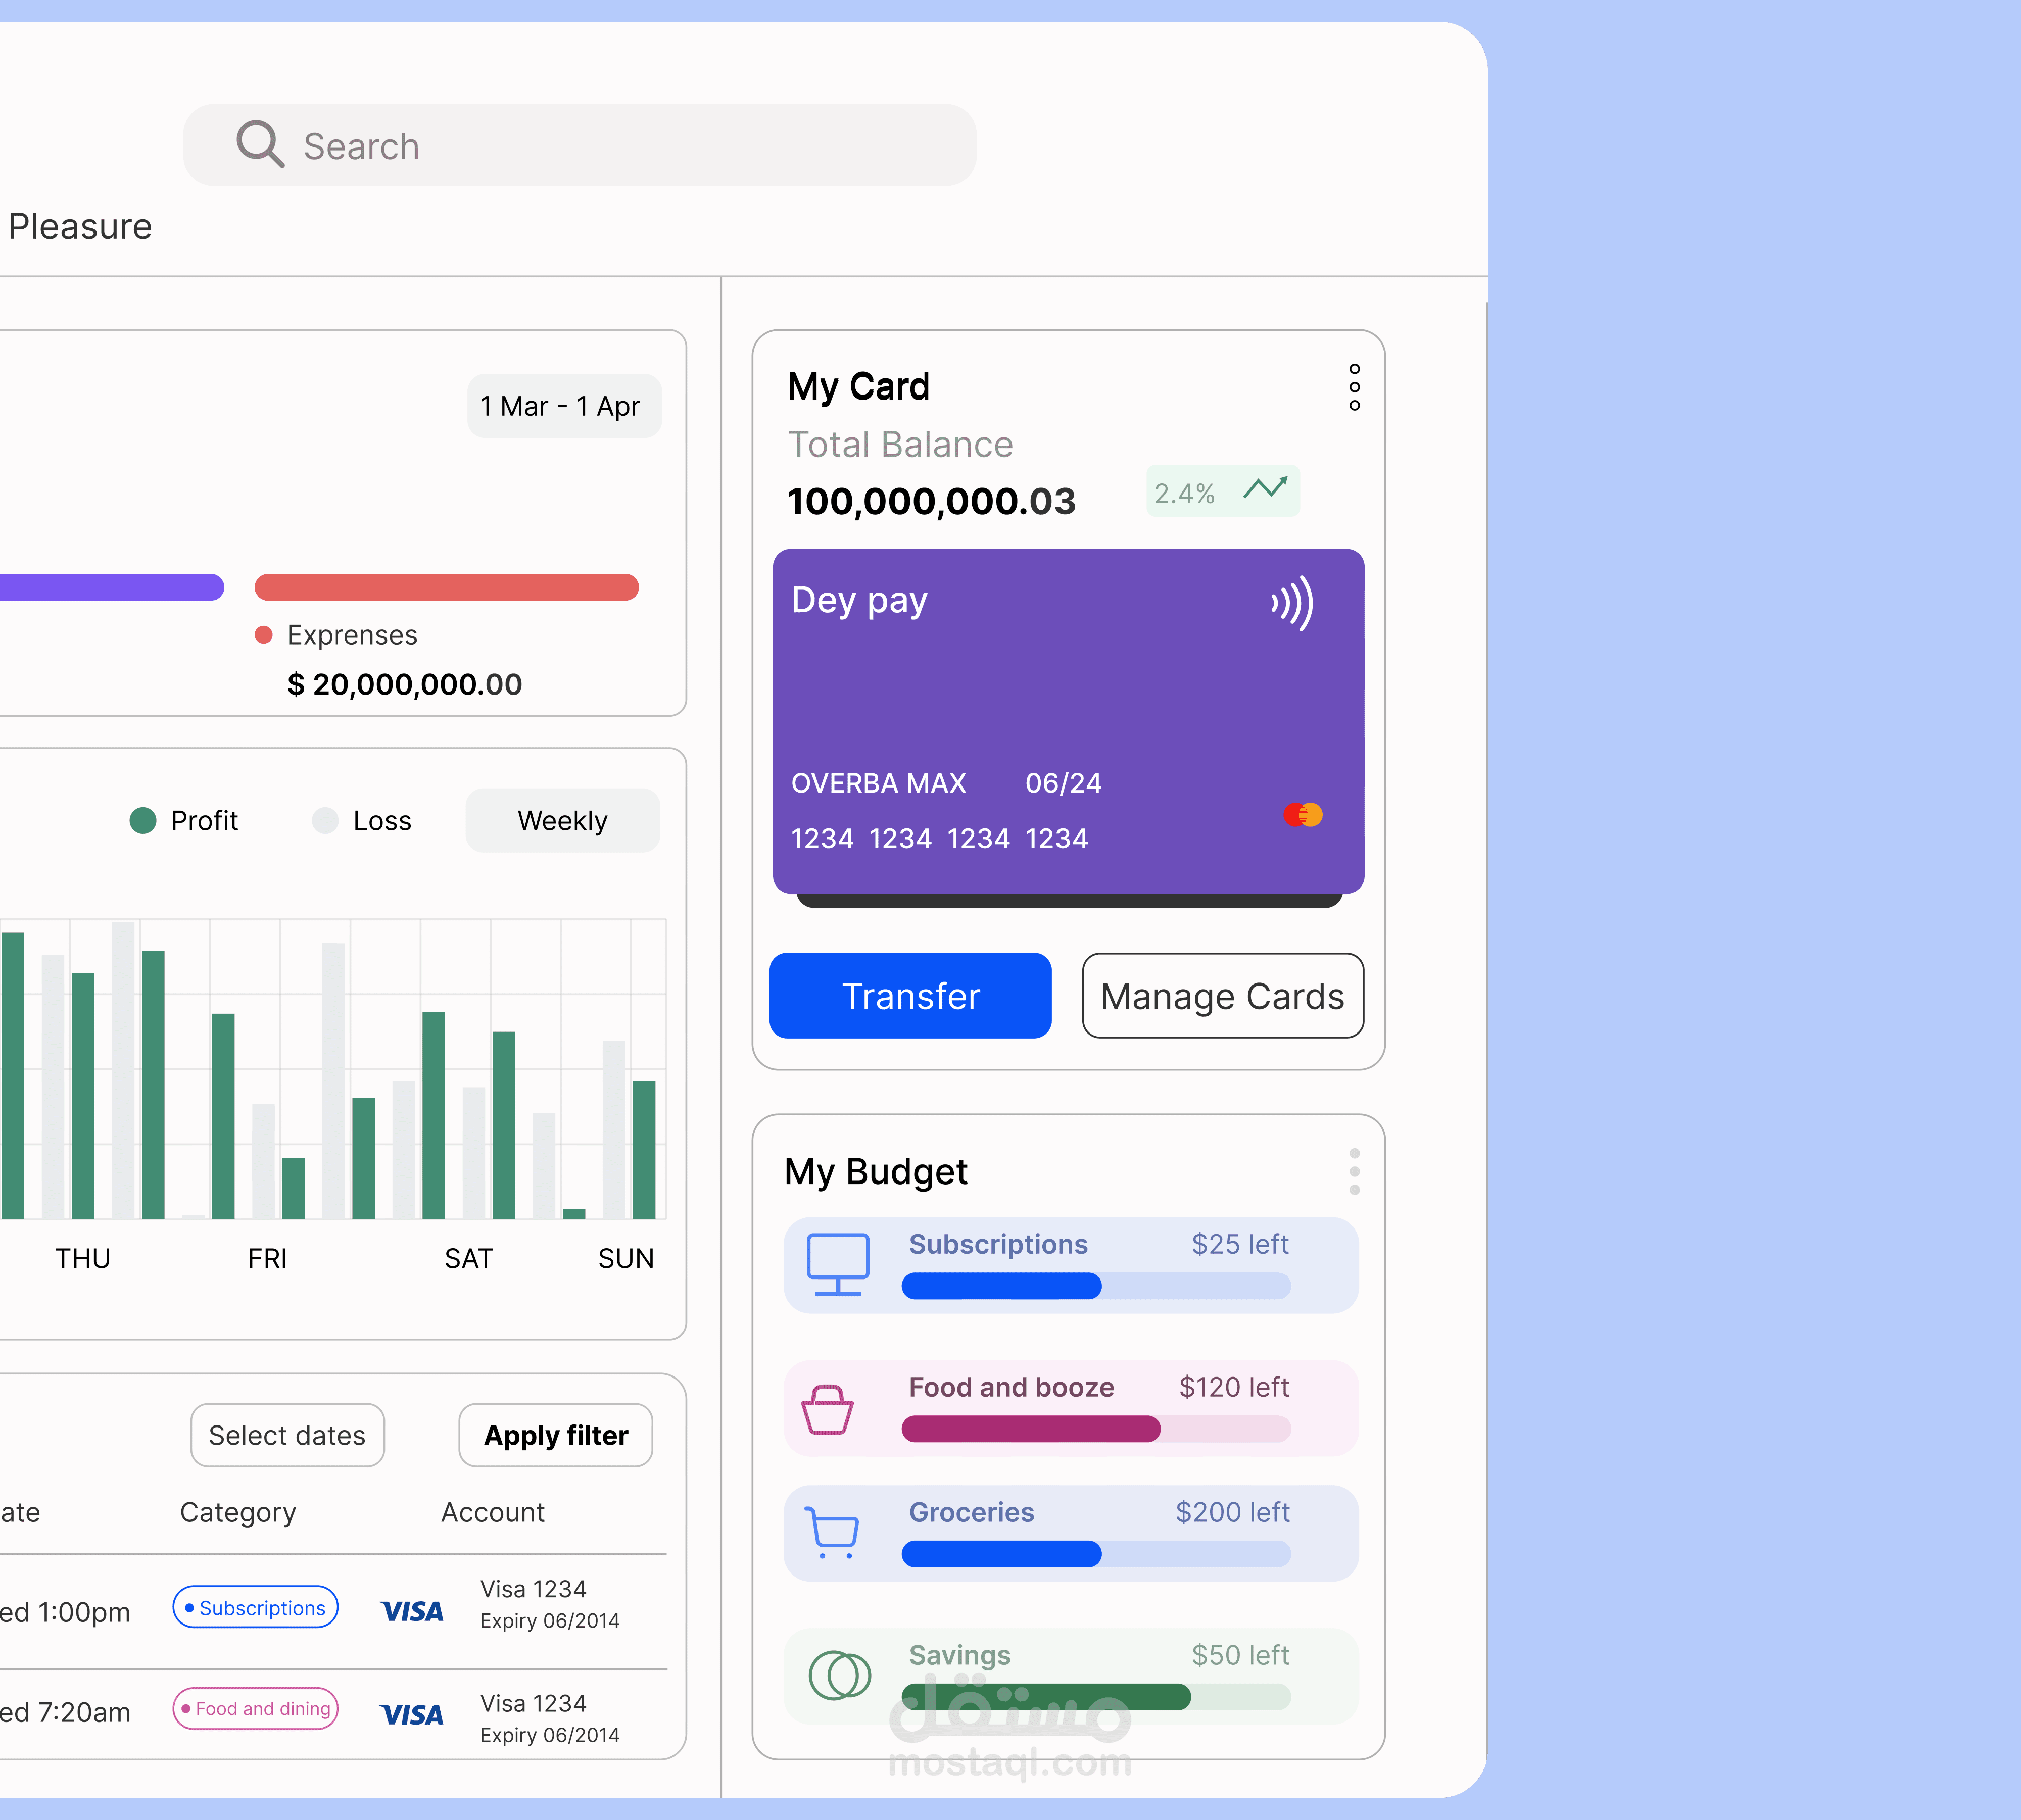Click the green balance trend arrow icon
This screenshot has height=1820, width=2021.
[x=1265, y=488]
